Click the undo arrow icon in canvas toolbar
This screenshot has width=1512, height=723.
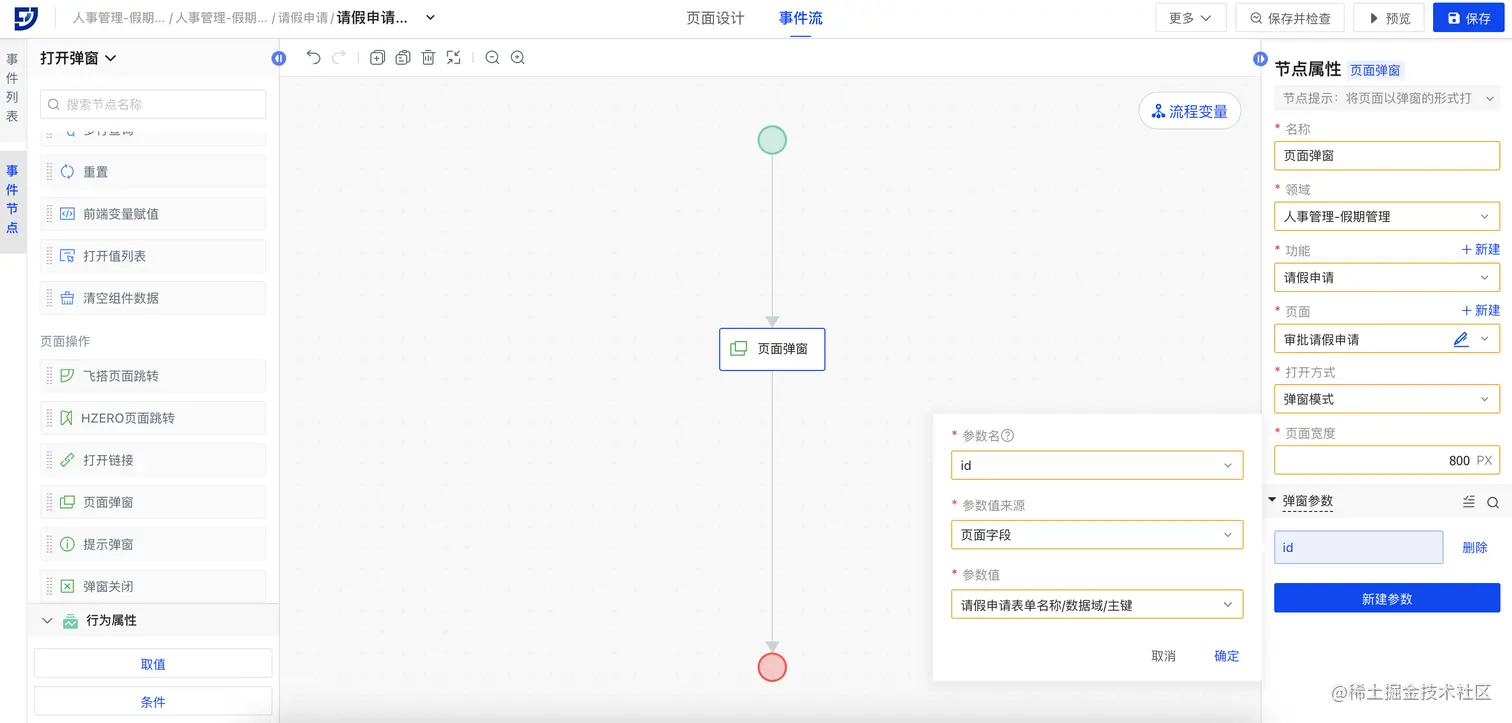click(x=313, y=58)
